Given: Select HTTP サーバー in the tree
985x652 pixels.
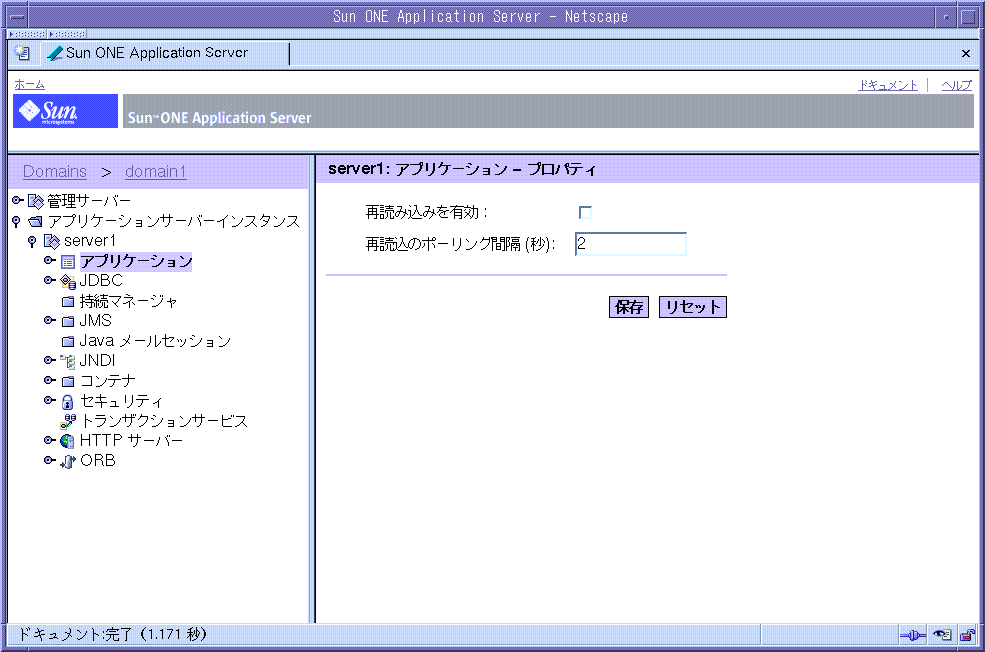Looking at the screenshot, I should [131, 441].
